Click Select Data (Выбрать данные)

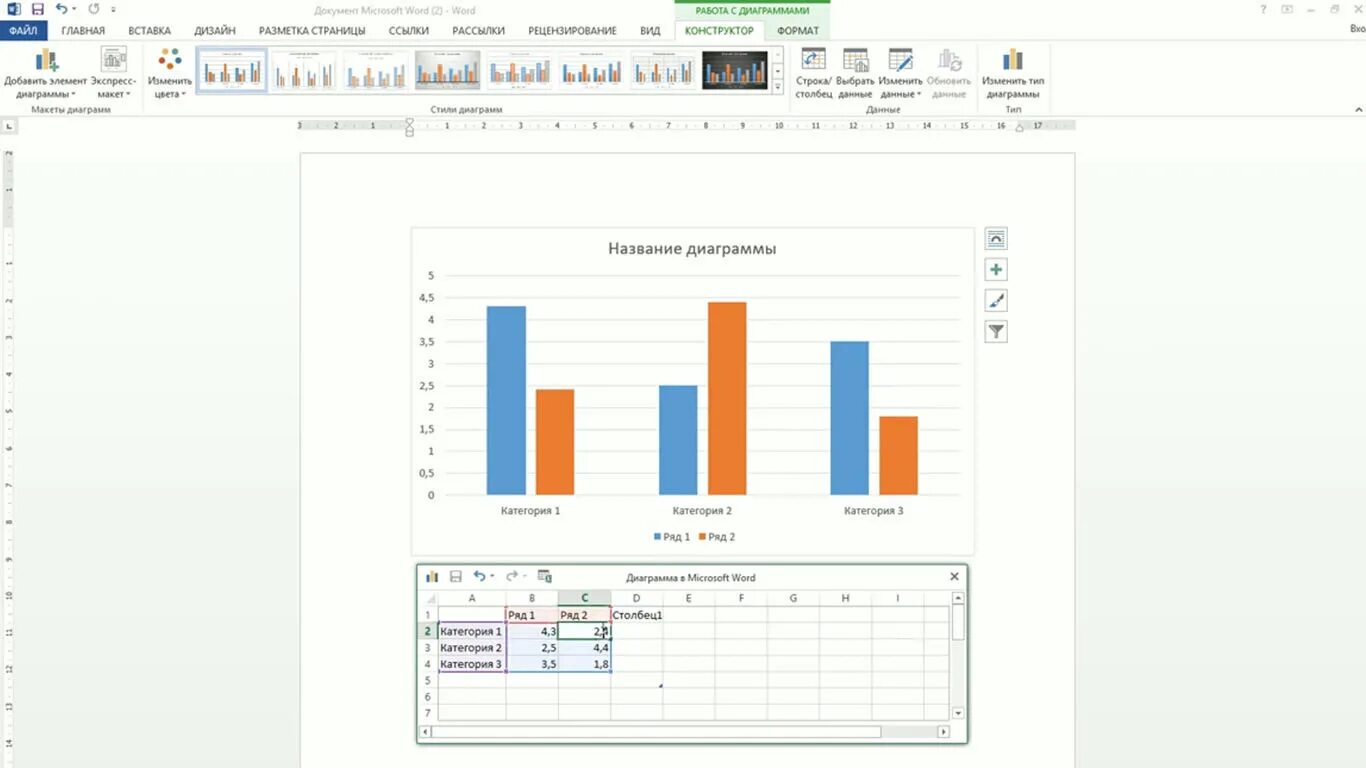pos(855,73)
